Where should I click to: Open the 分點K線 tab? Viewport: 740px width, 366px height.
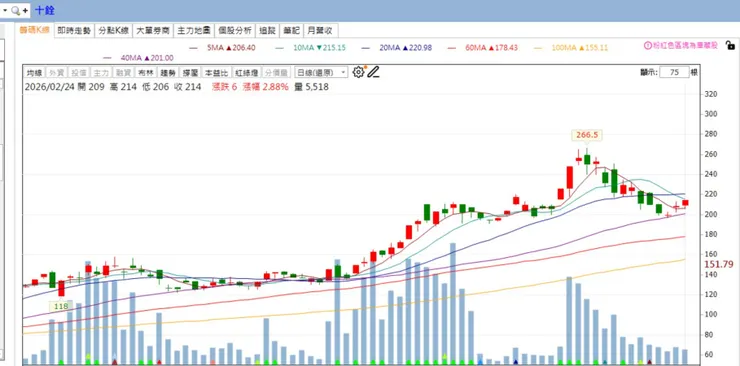pyautogui.click(x=113, y=31)
